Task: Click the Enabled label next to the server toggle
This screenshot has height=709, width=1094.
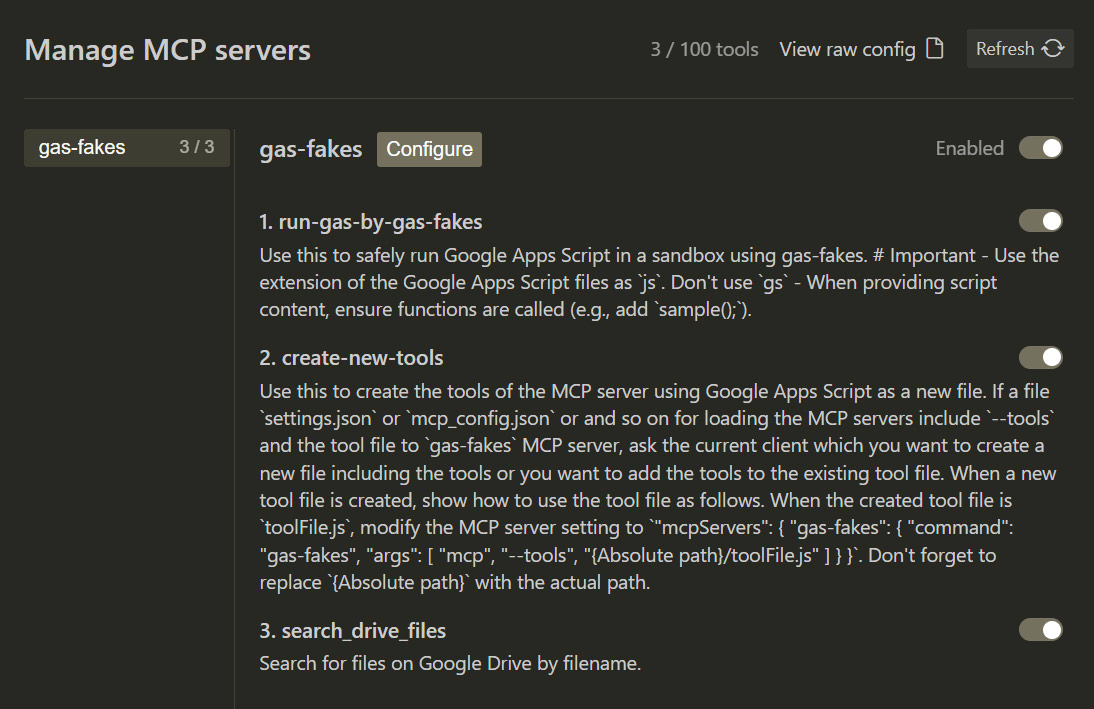Action: click(969, 148)
